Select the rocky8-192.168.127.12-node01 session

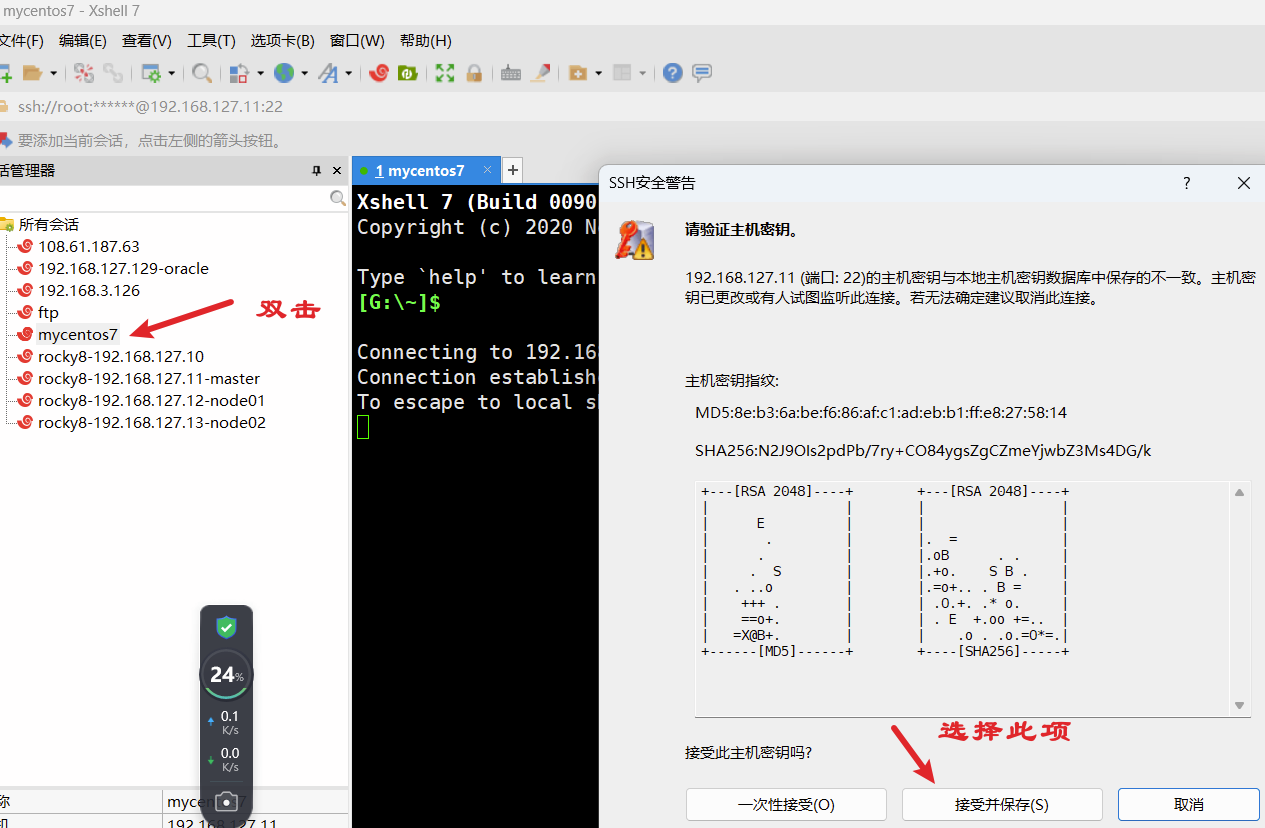click(151, 400)
